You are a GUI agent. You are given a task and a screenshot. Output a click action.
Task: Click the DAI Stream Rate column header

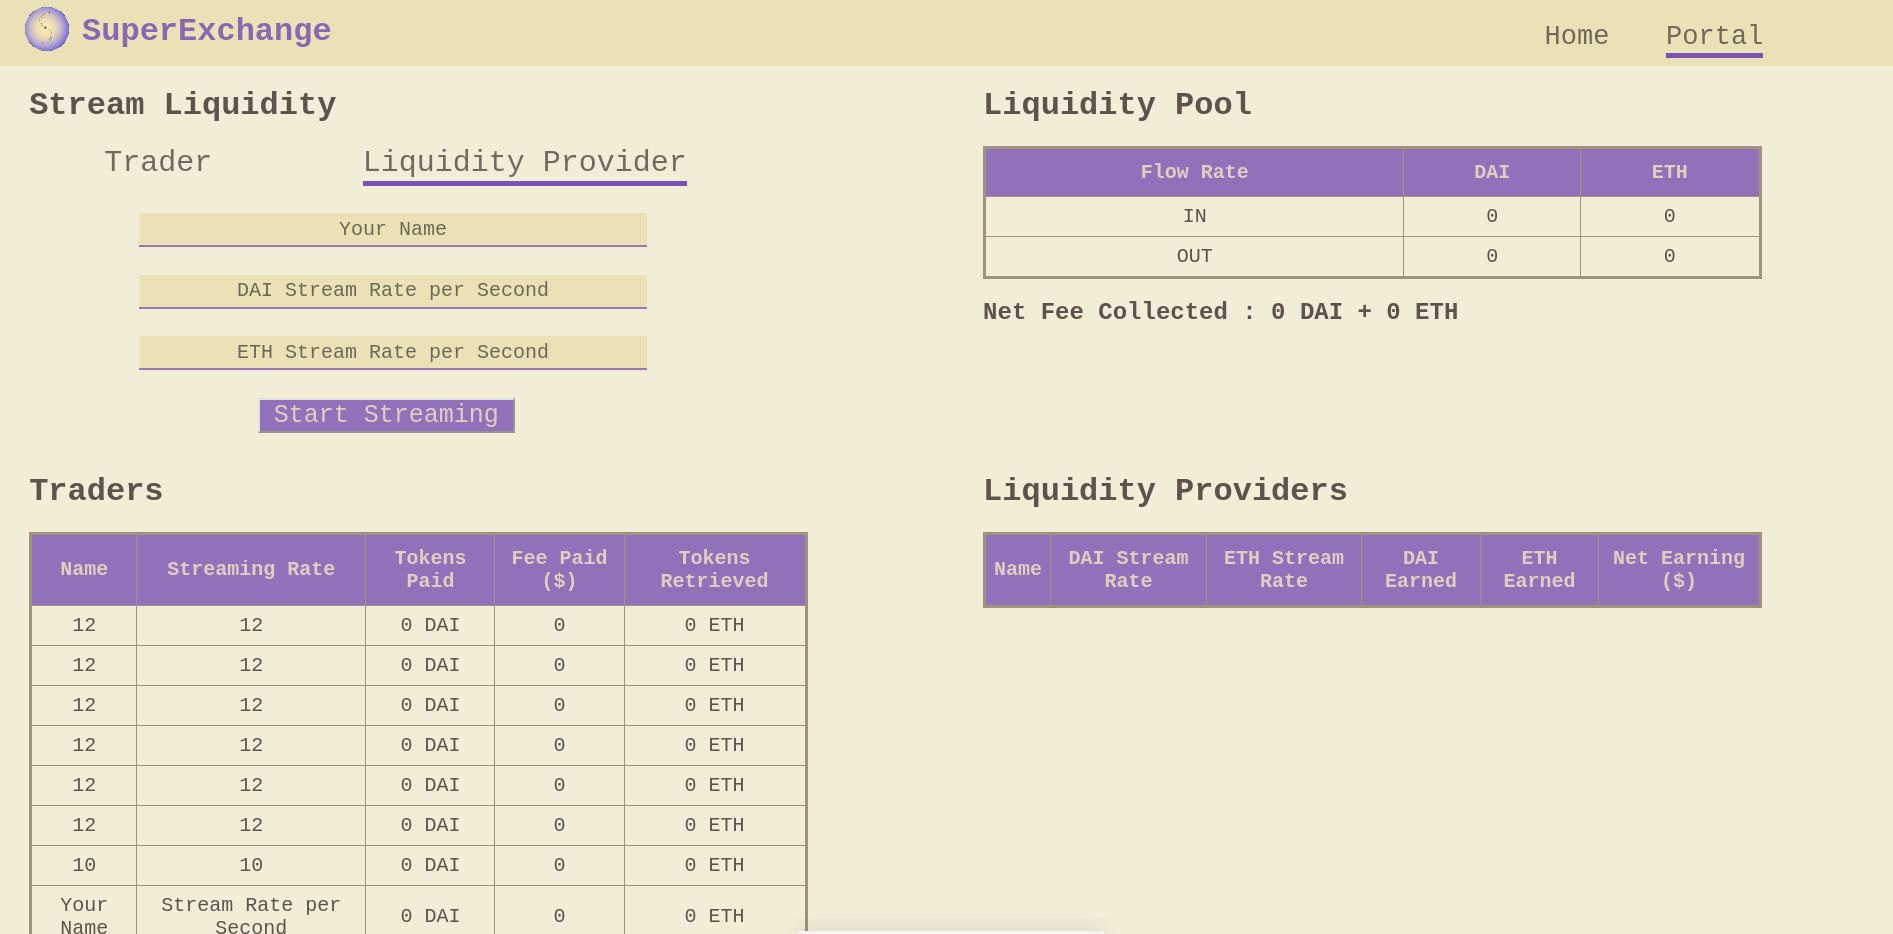(x=1128, y=569)
